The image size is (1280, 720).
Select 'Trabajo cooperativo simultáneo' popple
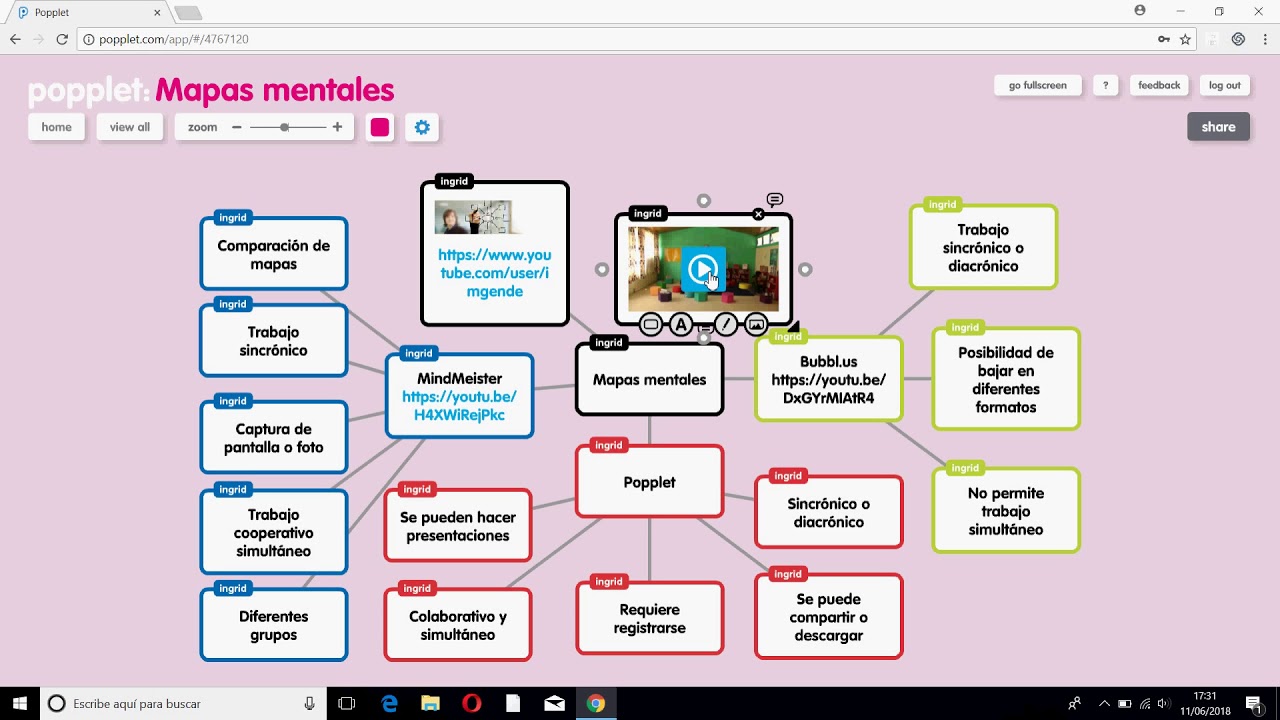click(273, 532)
